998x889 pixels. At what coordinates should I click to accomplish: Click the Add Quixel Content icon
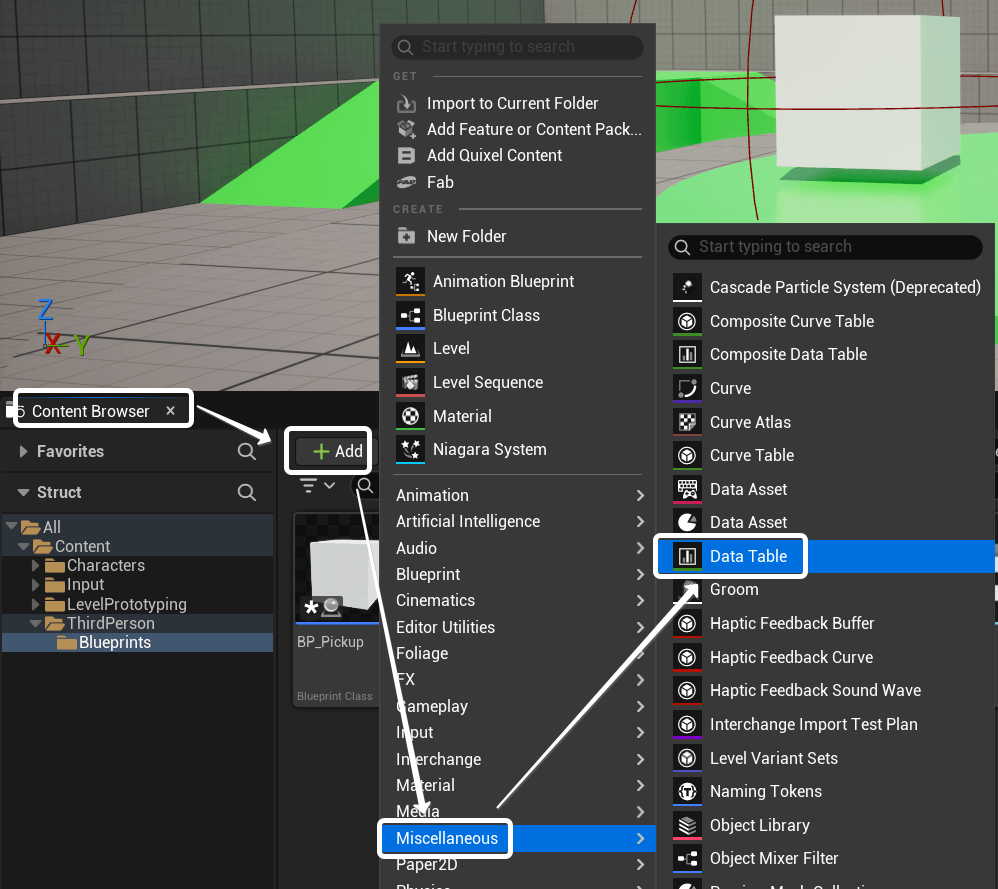[406, 156]
